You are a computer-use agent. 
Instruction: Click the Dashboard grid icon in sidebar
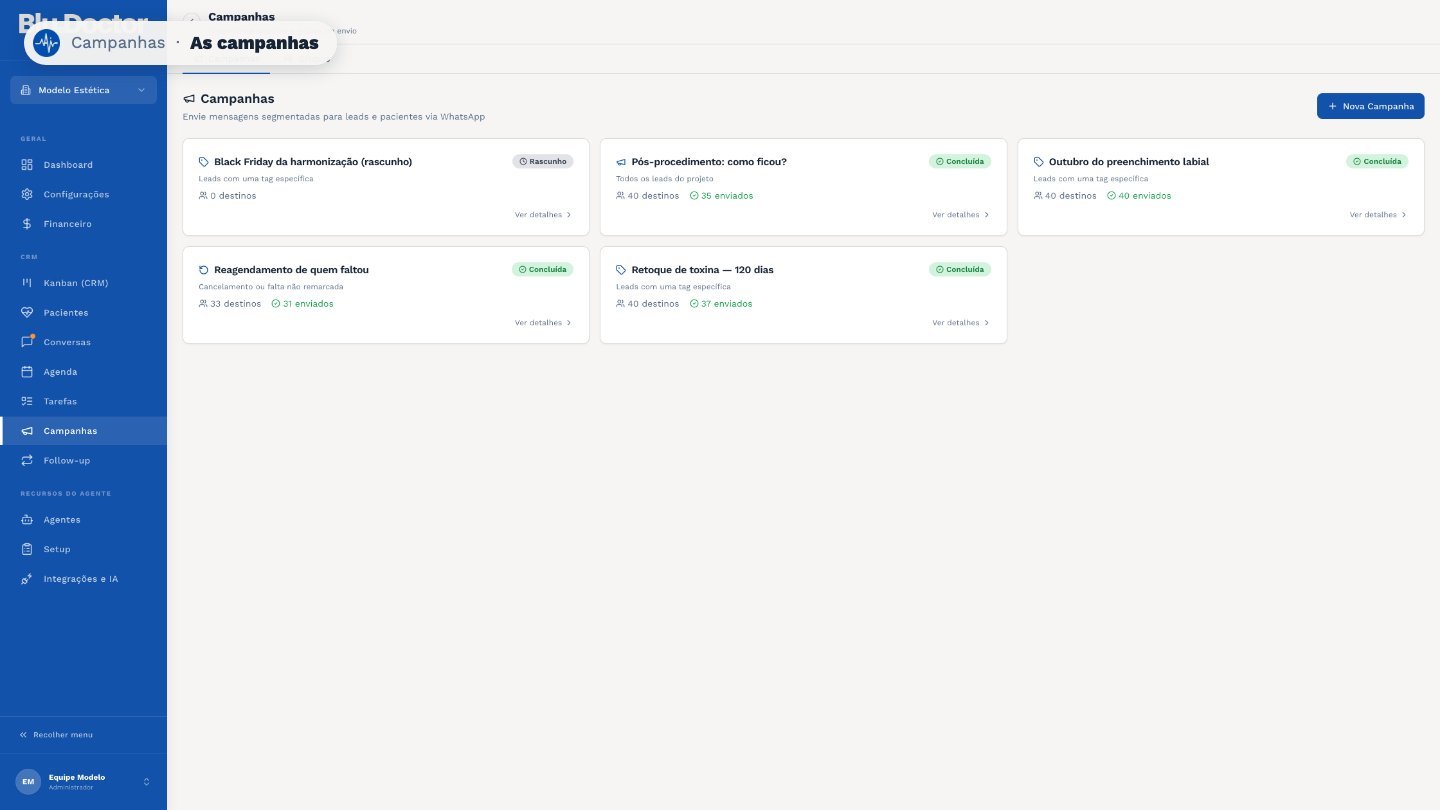point(27,165)
